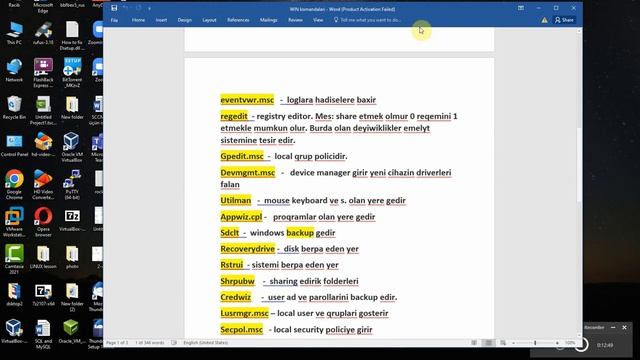Select the rufus desktop icon
Screen dimensions: 640x360
(43, 33)
